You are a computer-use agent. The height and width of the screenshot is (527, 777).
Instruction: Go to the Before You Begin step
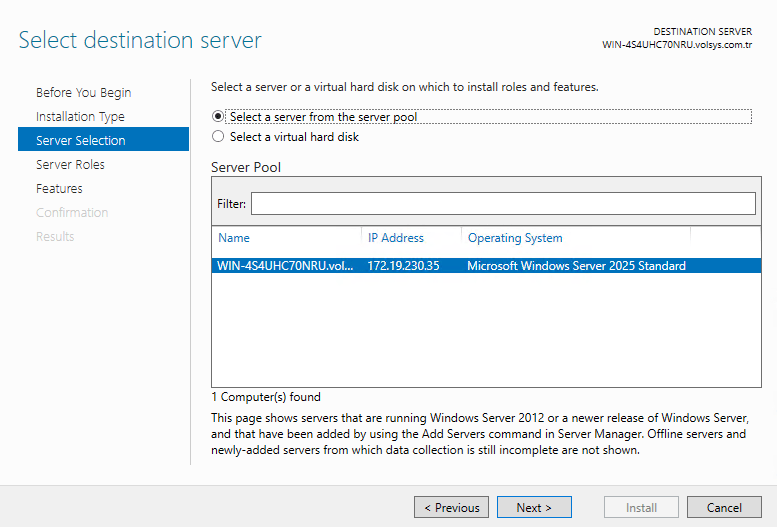coord(83,93)
